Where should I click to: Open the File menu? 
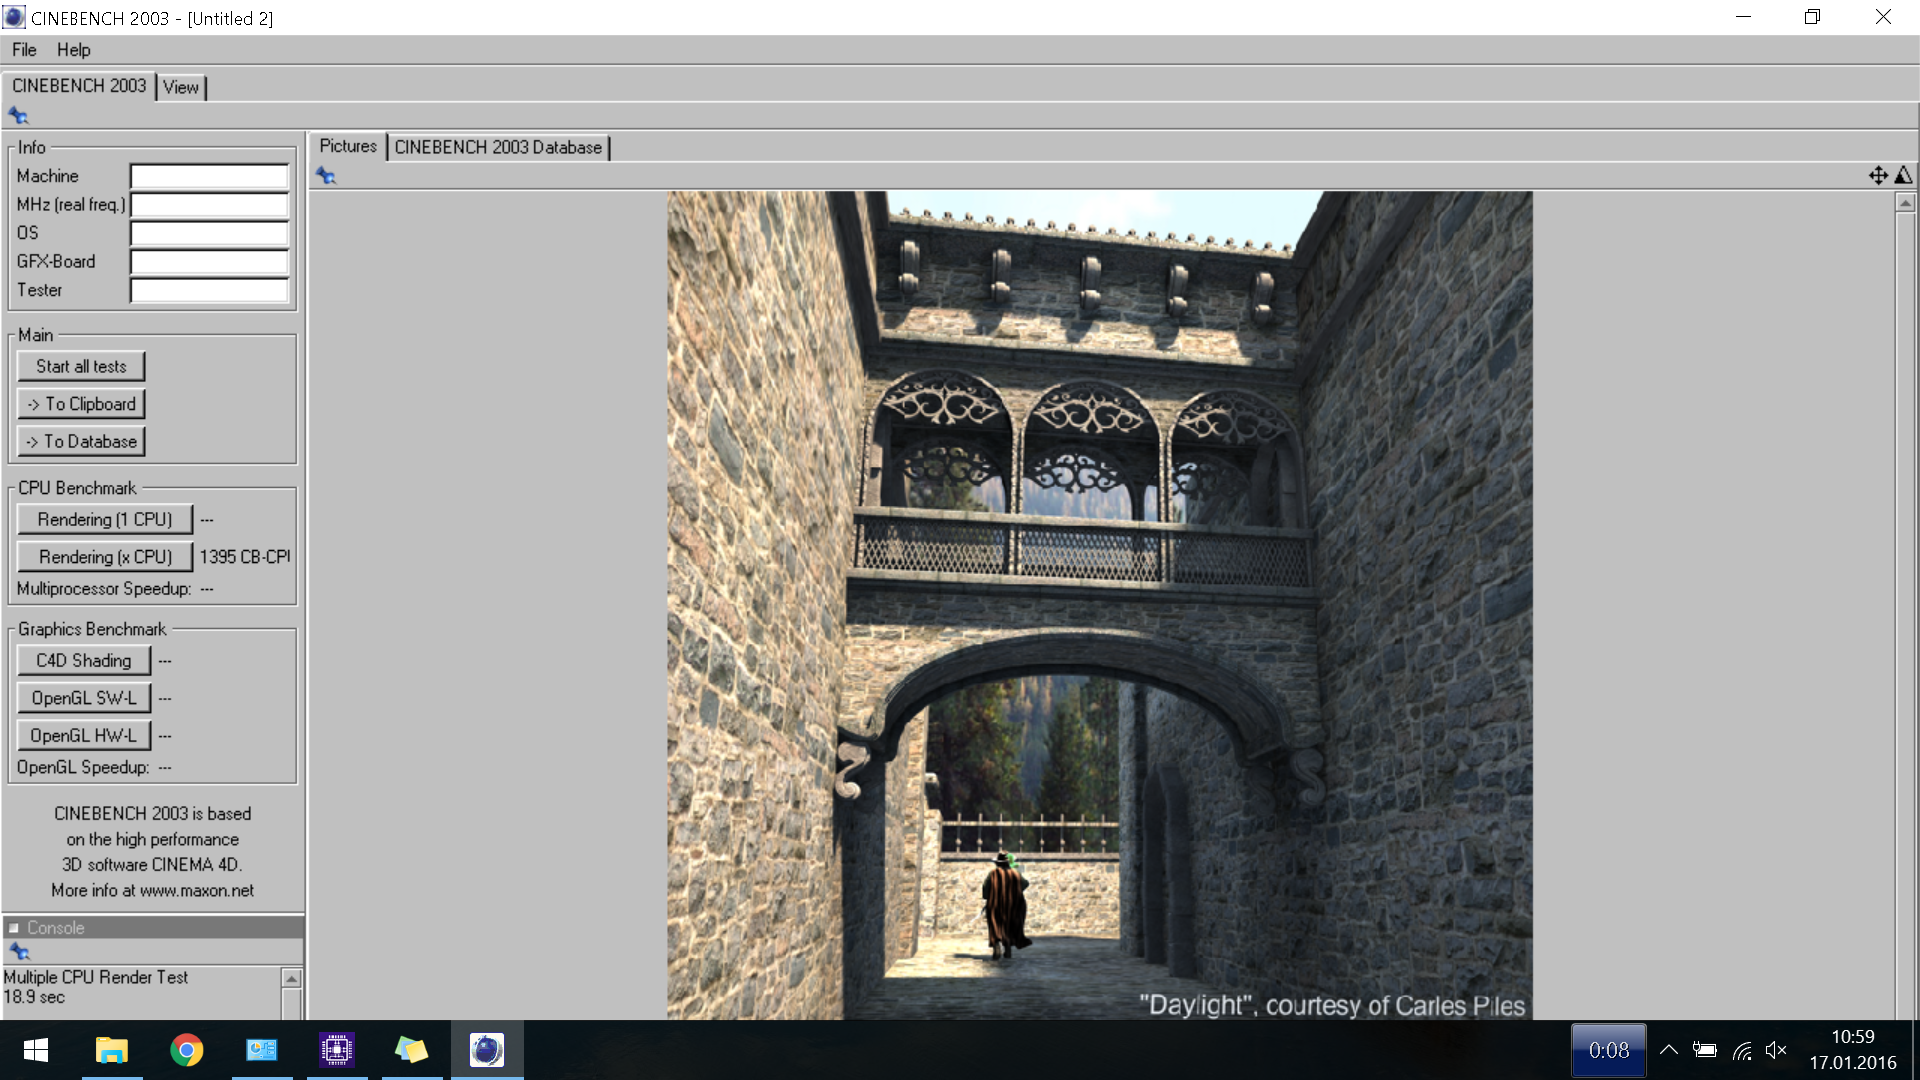coord(24,50)
